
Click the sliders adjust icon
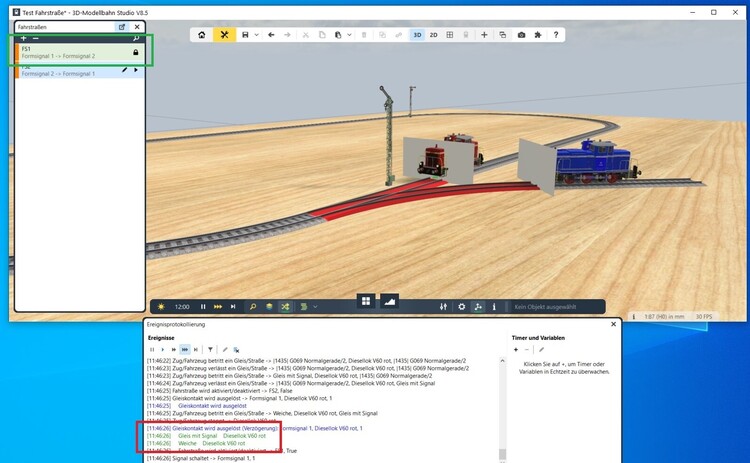pos(443,307)
